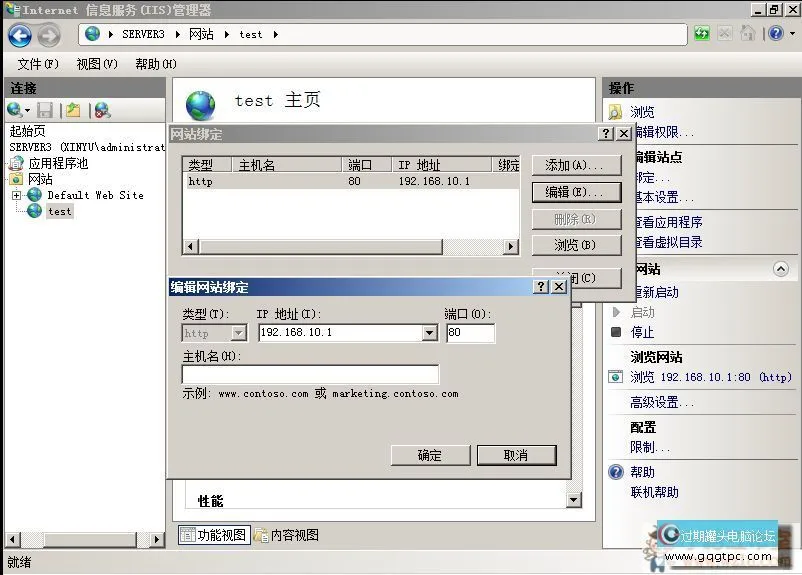Click Connections pane scrollbar right arrow
The height and width of the screenshot is (575, 802).
point(157,539)
